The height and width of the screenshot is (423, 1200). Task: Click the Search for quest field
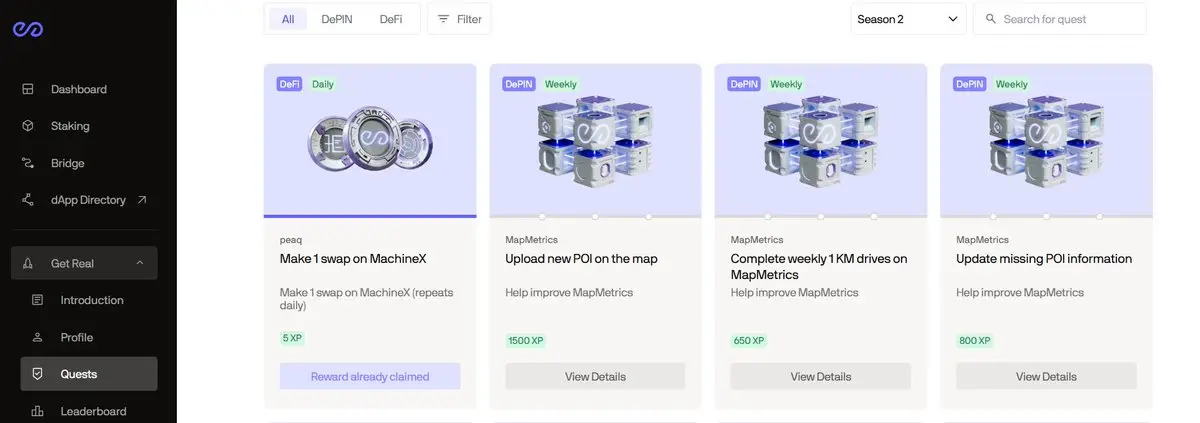pyautogui.click(x=1060, y=19)
